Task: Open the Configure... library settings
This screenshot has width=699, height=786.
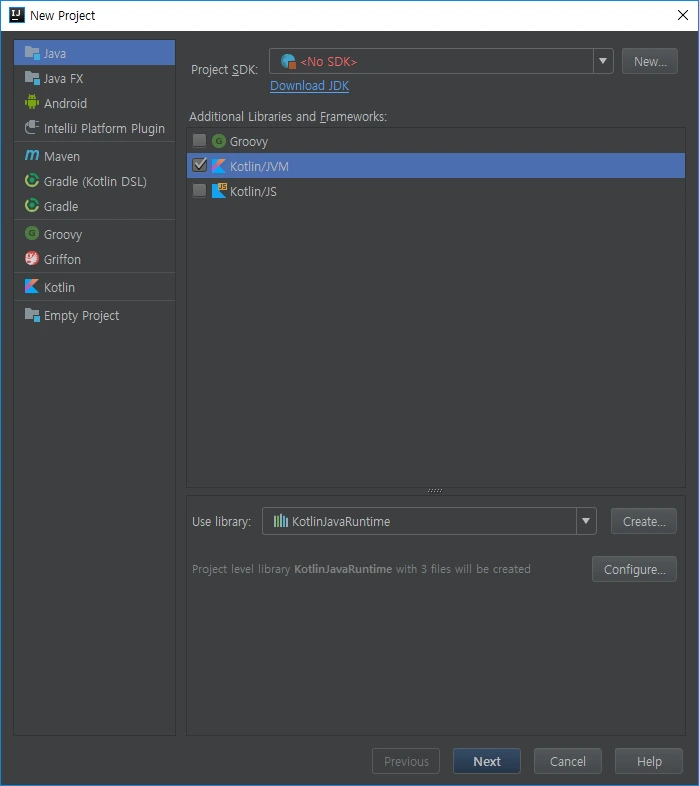Action: (634, 569)
